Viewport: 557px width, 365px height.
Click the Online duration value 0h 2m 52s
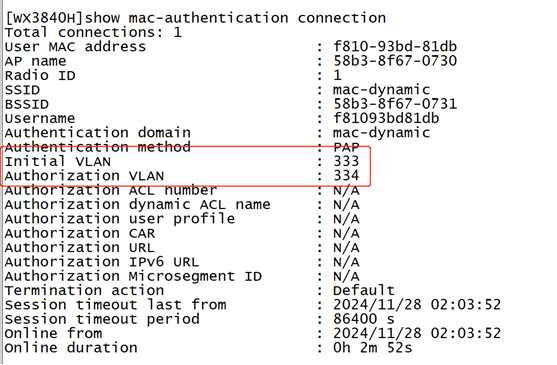(373, 348)
